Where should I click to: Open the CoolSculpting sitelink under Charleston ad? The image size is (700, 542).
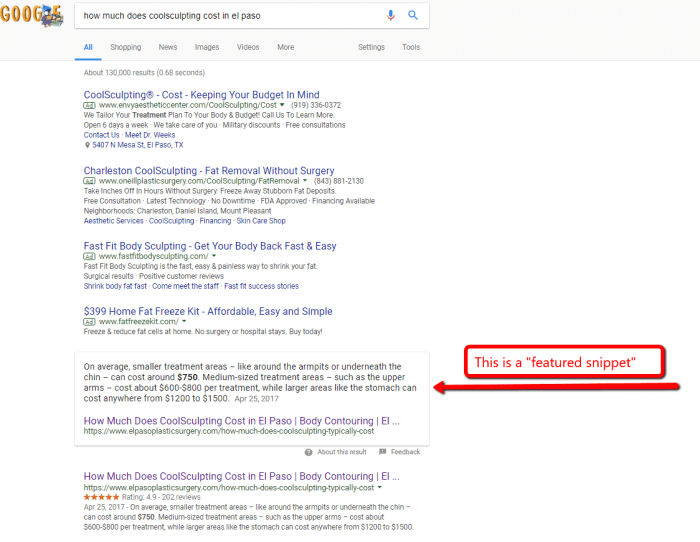click(171, 221)
